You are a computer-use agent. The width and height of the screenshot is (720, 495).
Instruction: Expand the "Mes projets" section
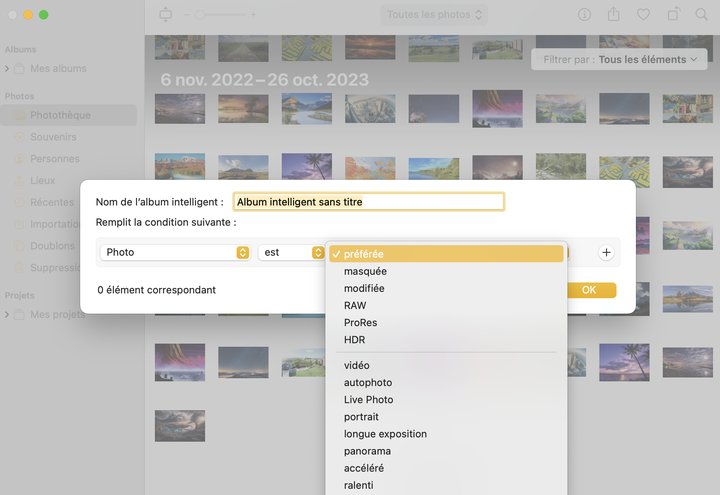click(x=8, y=315)
